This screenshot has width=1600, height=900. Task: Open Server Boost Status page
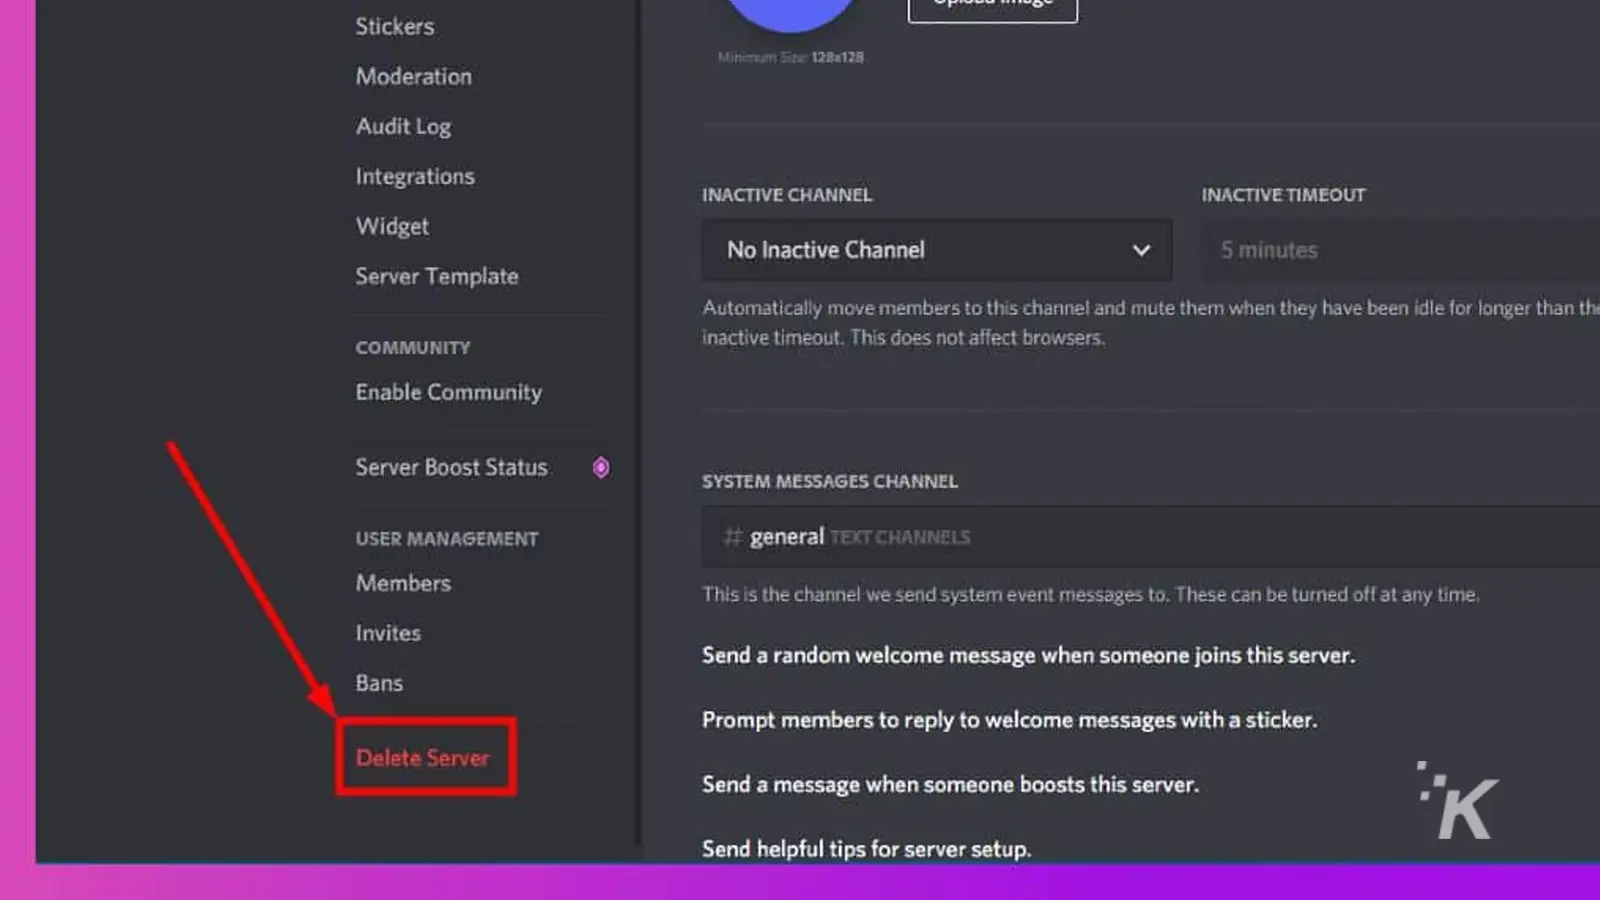tap(452, 467)
